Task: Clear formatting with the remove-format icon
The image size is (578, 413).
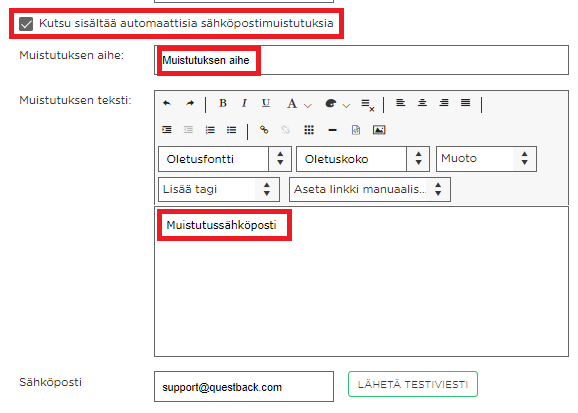Action: point(368,105)
